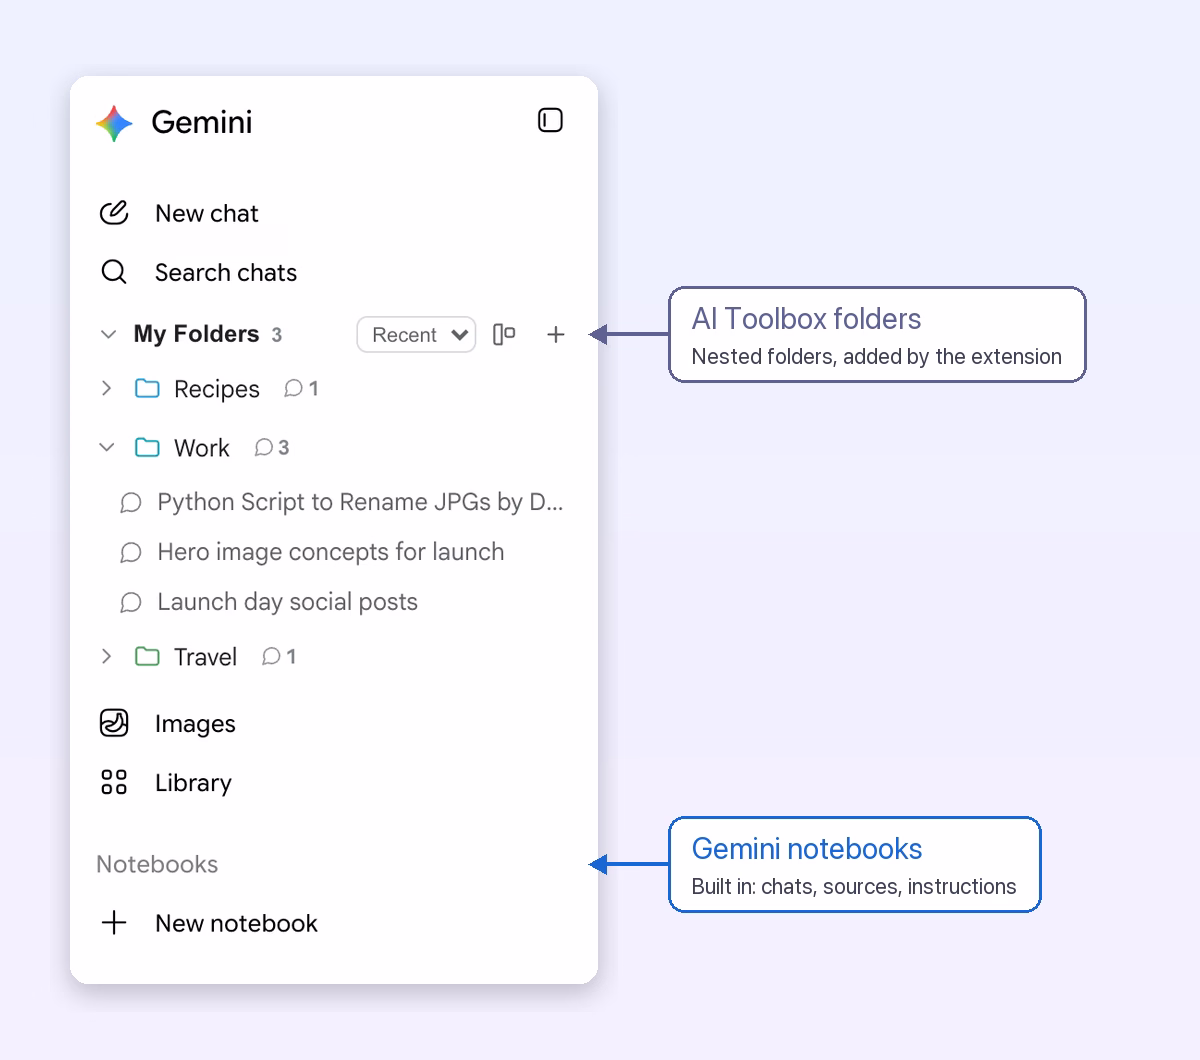Screen dimensions: 1200x1060
Task: Start a New chat
Action: pyautogui.click(x=206, y=213)
